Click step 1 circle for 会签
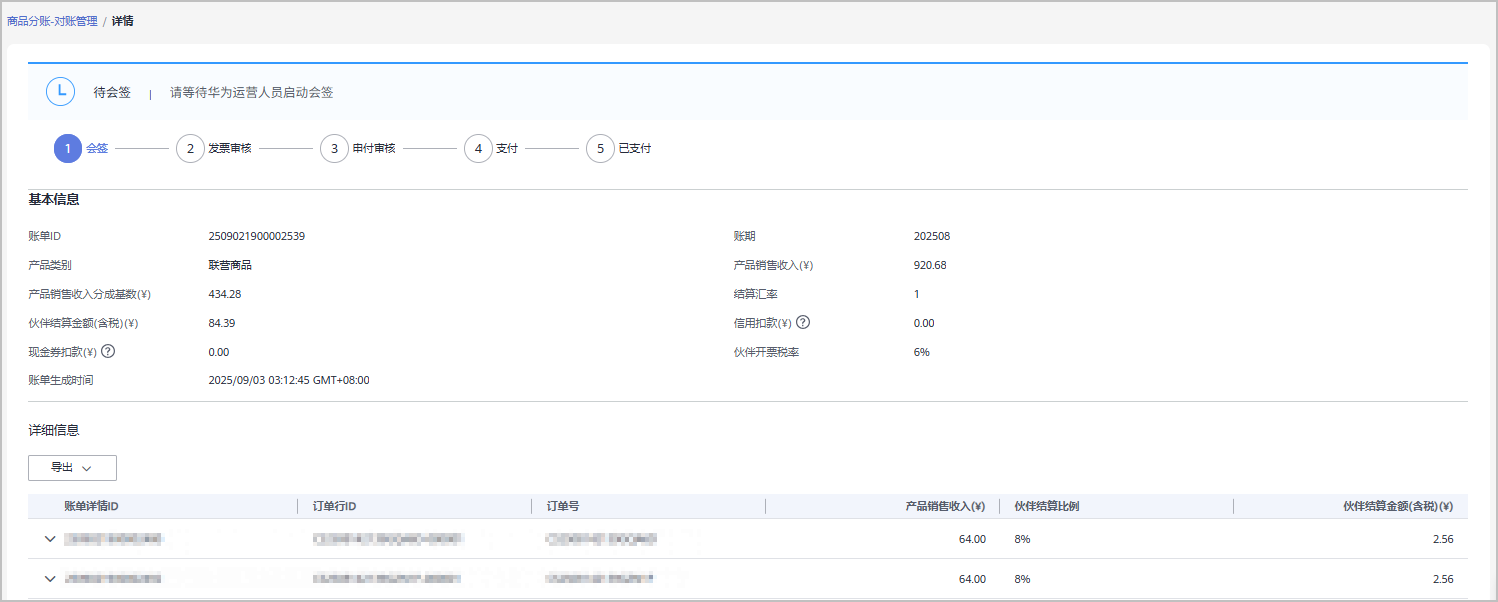The width and height of the screenshot is (1498, 602). coord(68,149)
